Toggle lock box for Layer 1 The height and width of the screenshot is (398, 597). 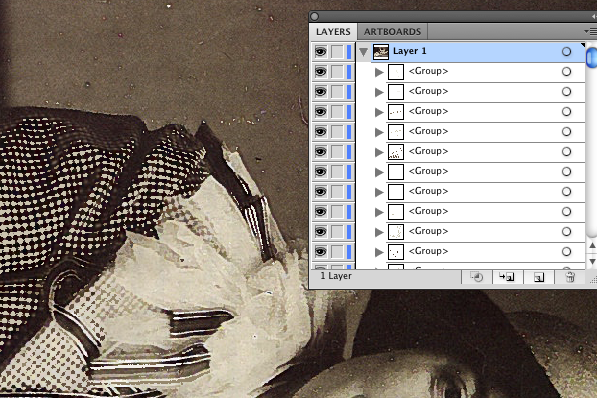point(337,51)
